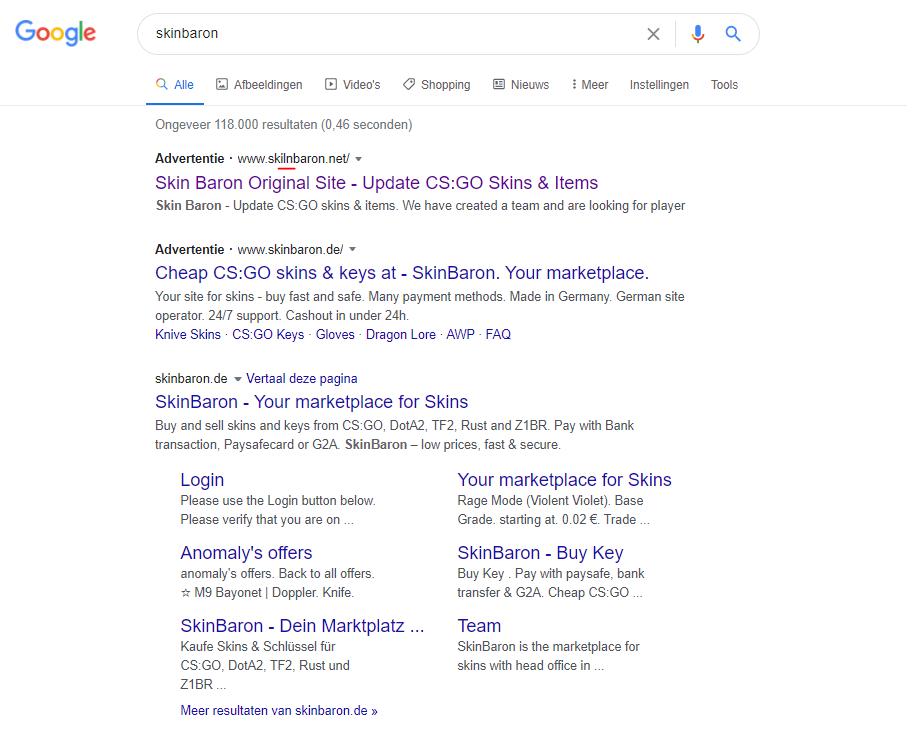Screen dimensions: 907x730
Task: Select the Alle results tab
Action: click(x=175, y=84)
